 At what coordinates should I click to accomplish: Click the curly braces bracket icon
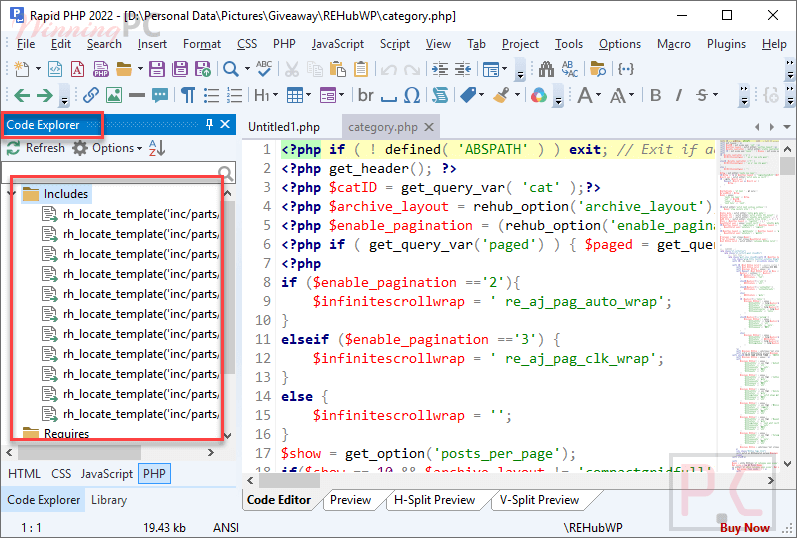[x=626, y=69]
